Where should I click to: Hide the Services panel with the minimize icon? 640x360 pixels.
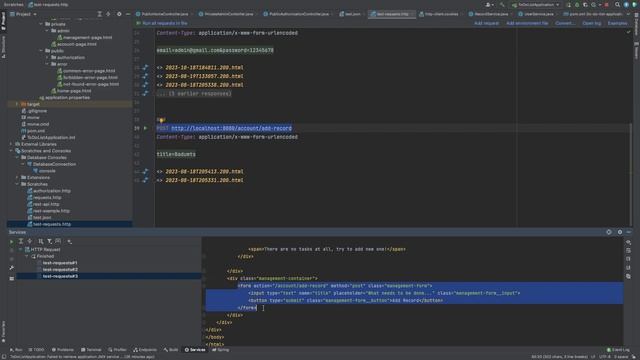629,232
